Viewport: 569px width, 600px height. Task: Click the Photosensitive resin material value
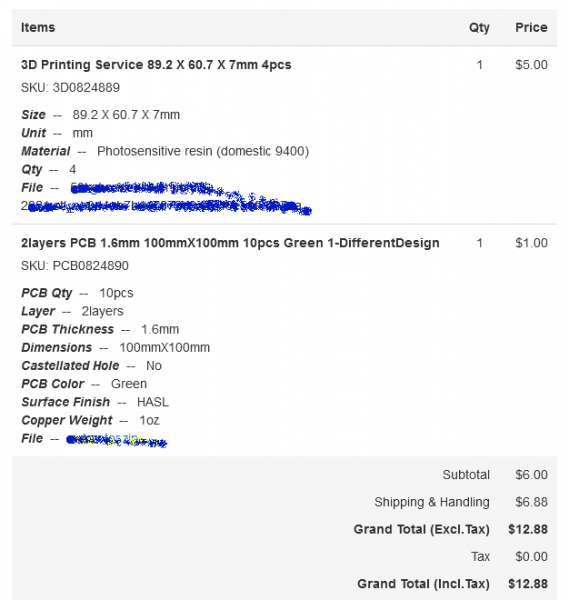click(203, 151)
